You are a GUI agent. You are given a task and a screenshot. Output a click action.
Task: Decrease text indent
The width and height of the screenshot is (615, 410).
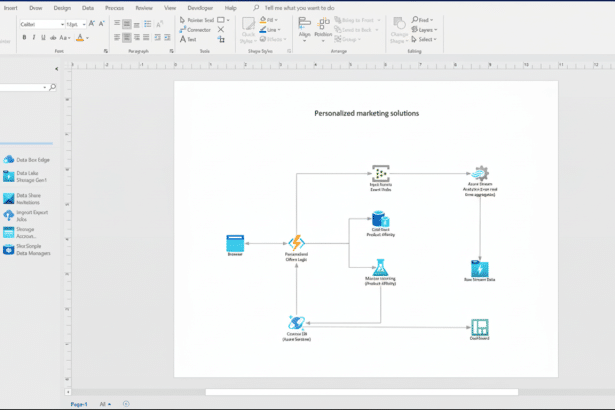coord(157,37)
